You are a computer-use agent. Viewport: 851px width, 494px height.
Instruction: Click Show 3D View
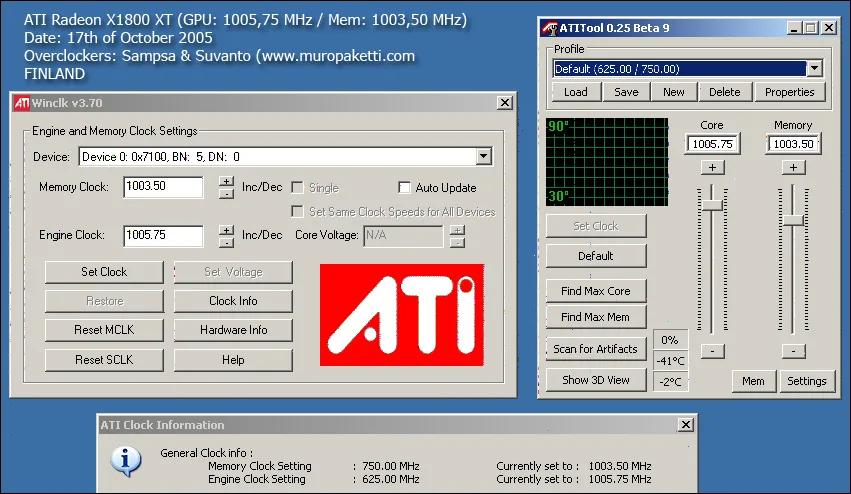(x=596, y=380)
